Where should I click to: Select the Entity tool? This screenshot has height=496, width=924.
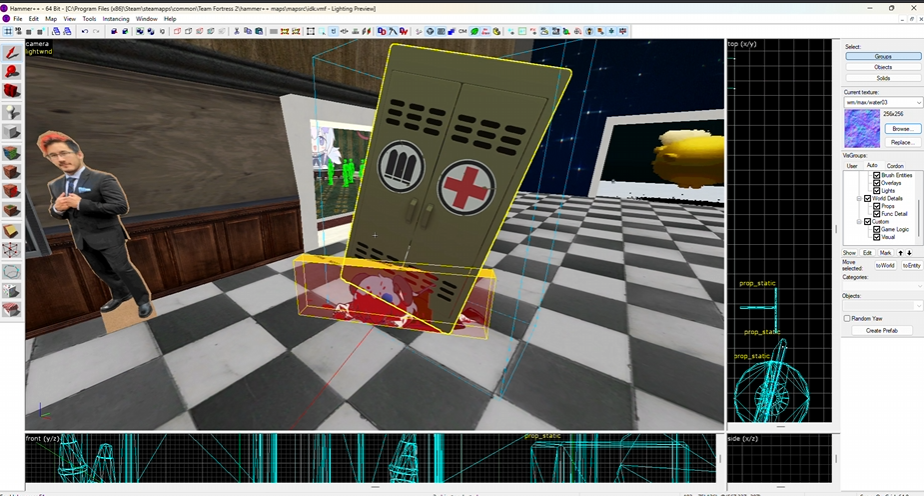[x=12, y=112]
